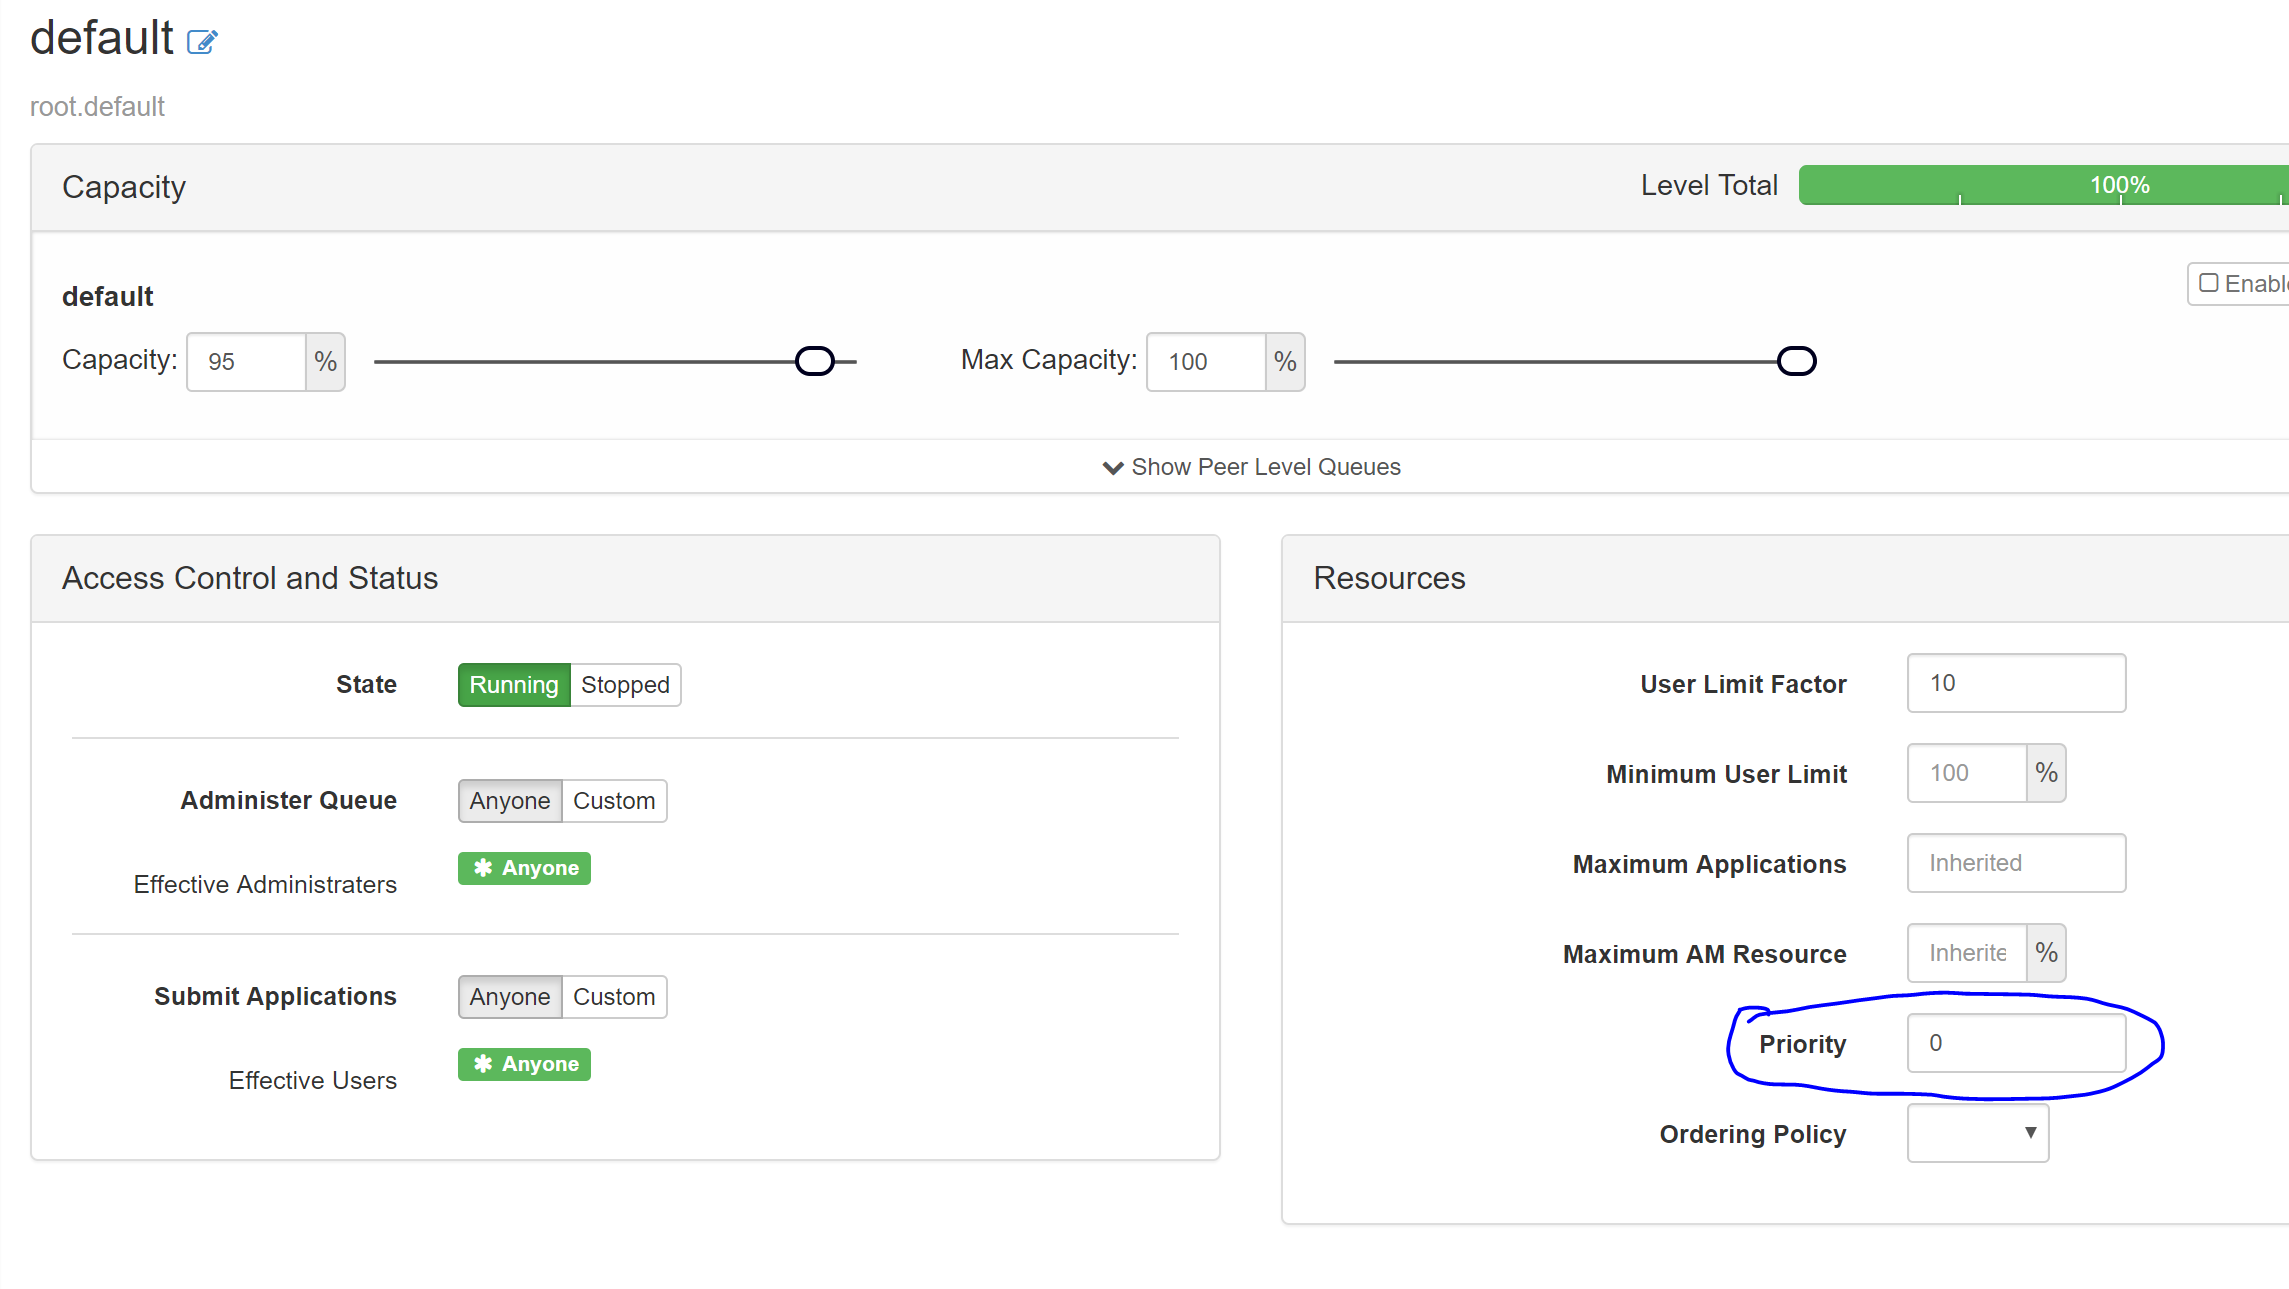Click the Max Capacity slider handle
The width and height of the screenshot is (2289, 1289).
coord(1796,361)
